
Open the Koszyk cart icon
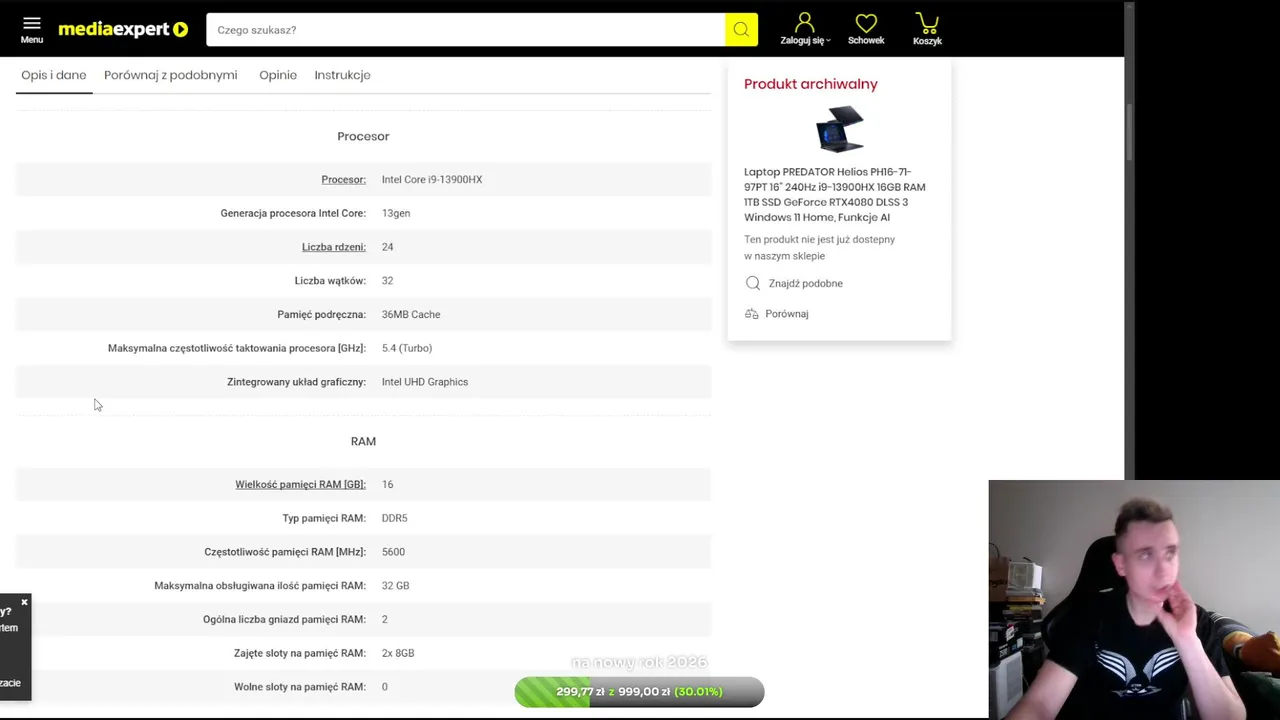pos(927,23)
